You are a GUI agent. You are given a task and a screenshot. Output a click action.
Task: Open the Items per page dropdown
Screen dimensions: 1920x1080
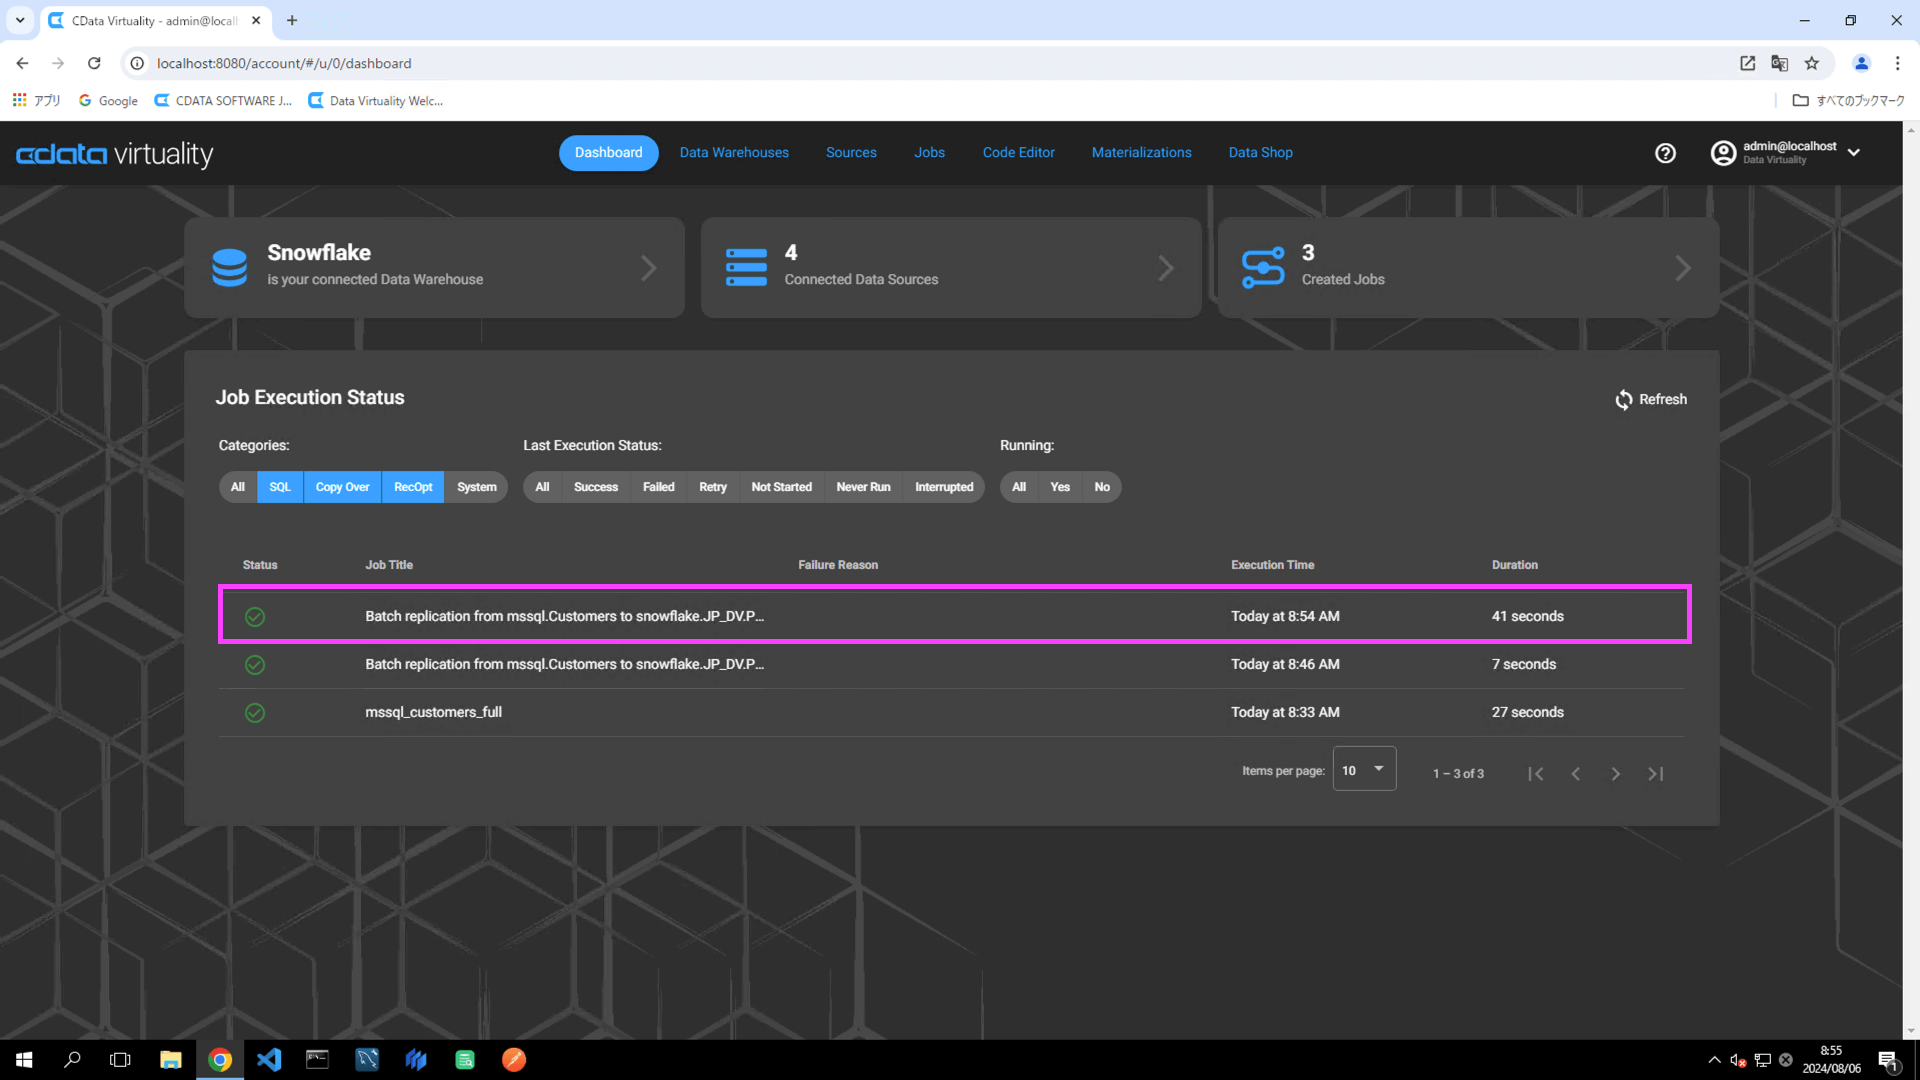coord(1364,769)
